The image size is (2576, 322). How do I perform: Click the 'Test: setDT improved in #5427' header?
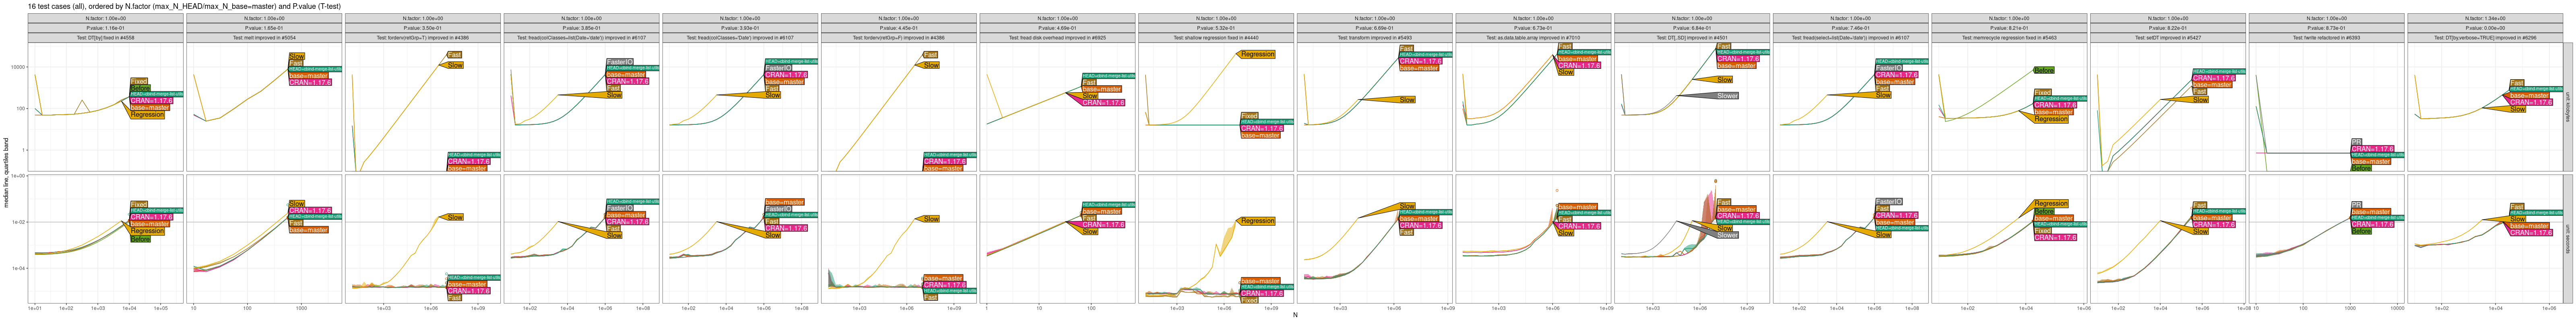point(2167,38)
